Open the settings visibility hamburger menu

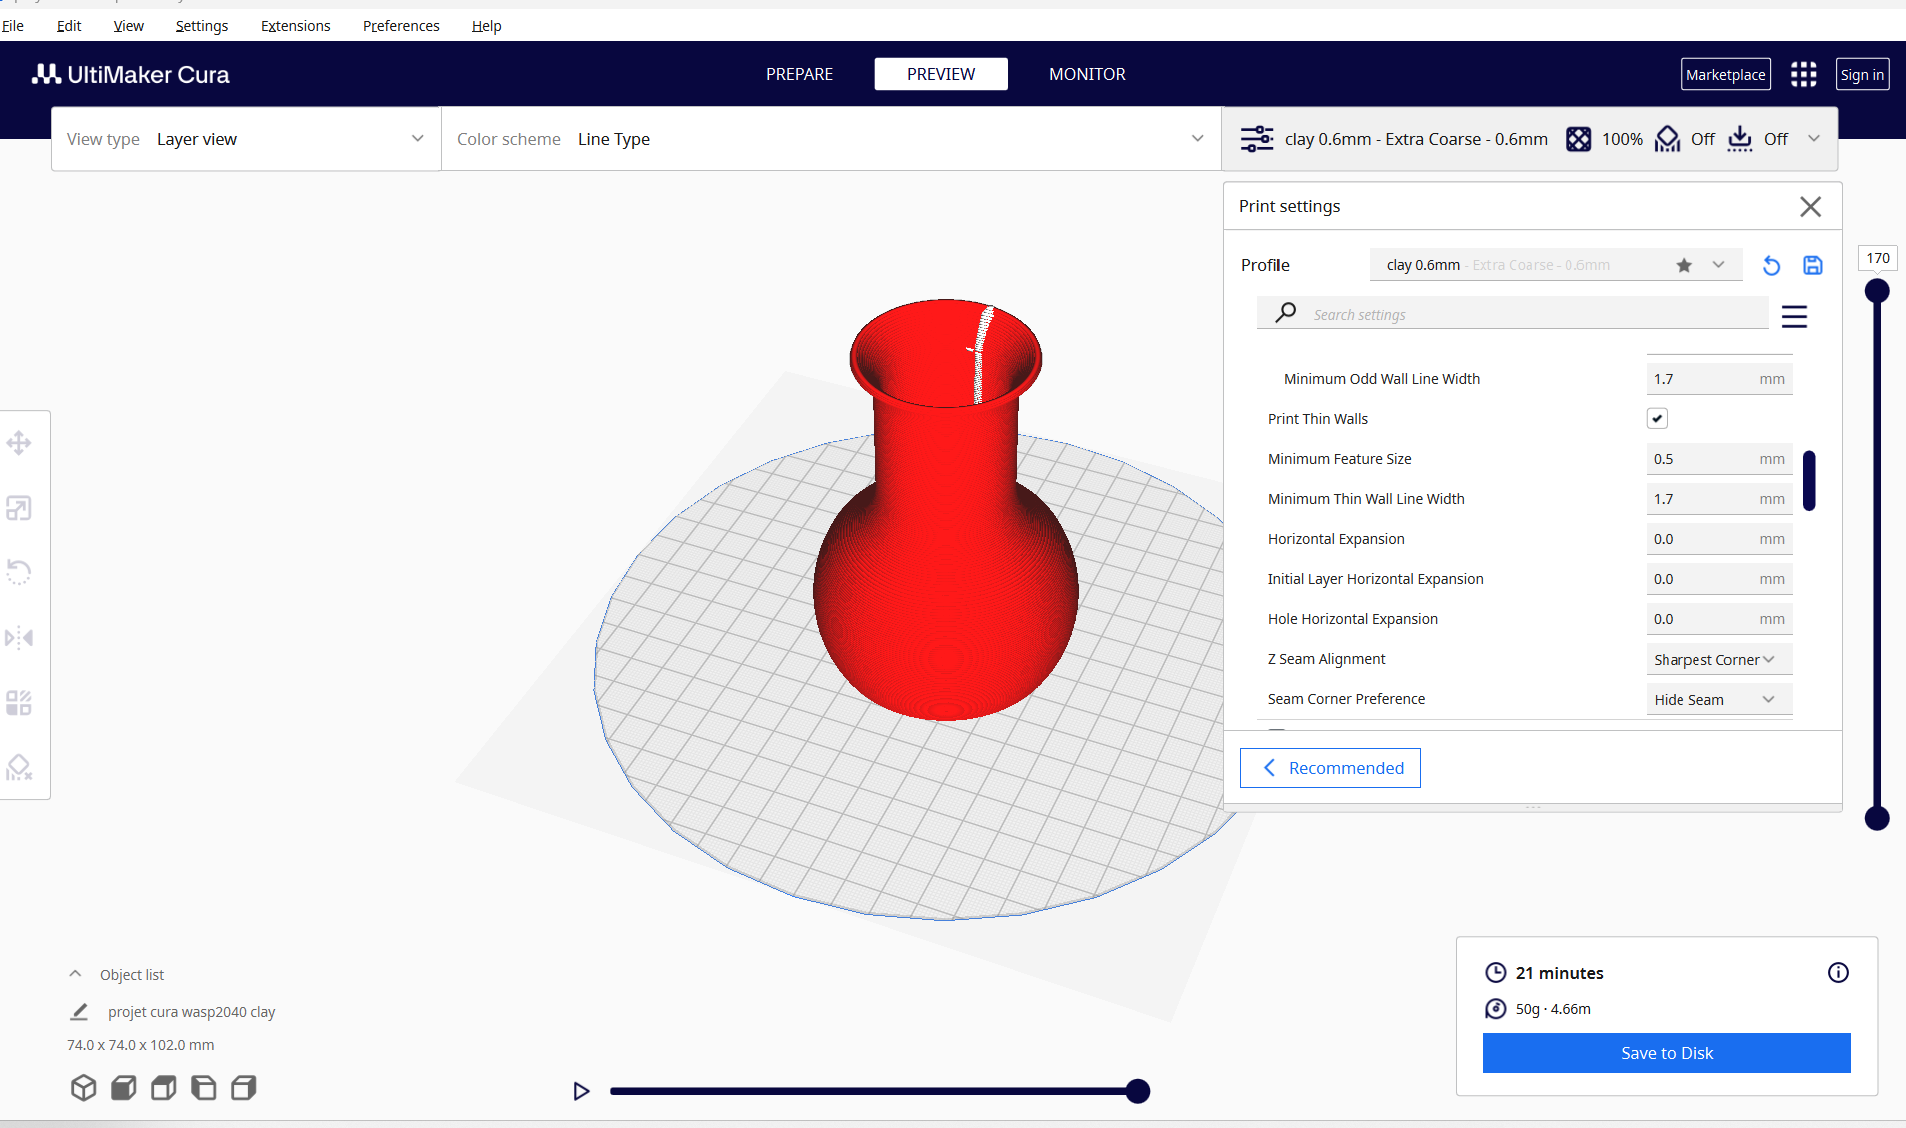(x=1794, y=317)
